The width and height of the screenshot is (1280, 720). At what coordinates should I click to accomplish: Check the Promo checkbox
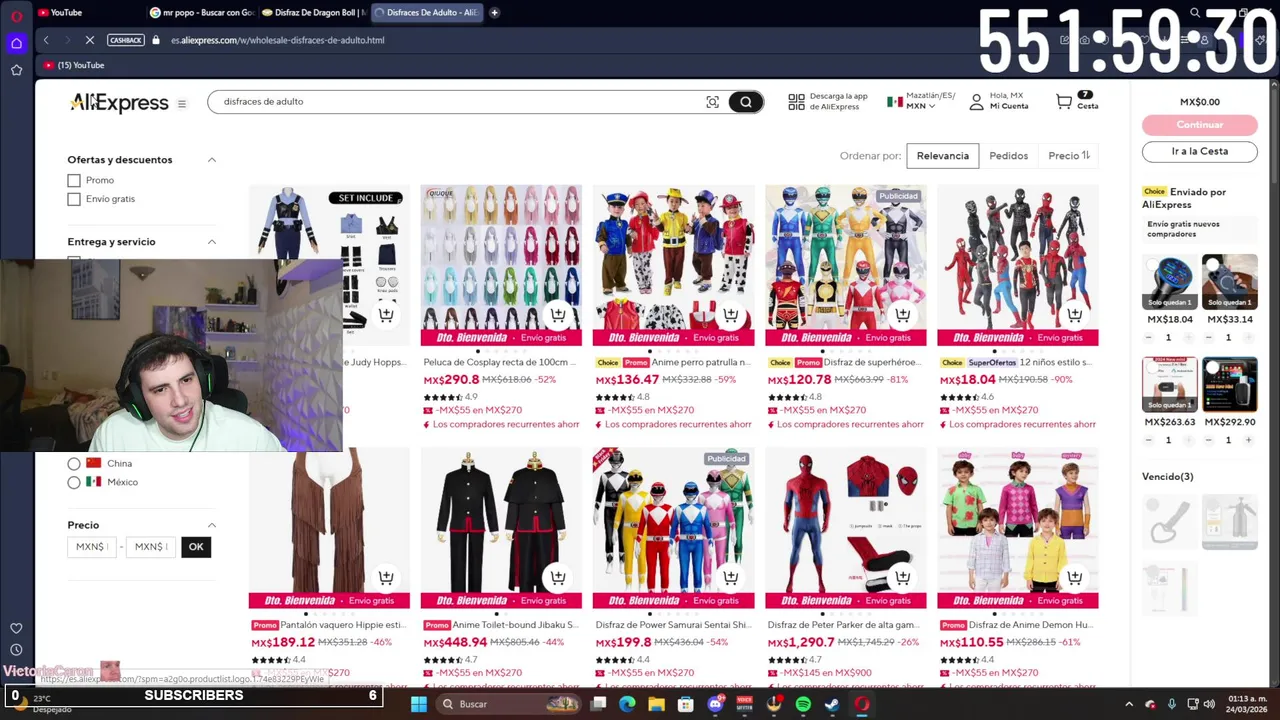tap(74, 180)
